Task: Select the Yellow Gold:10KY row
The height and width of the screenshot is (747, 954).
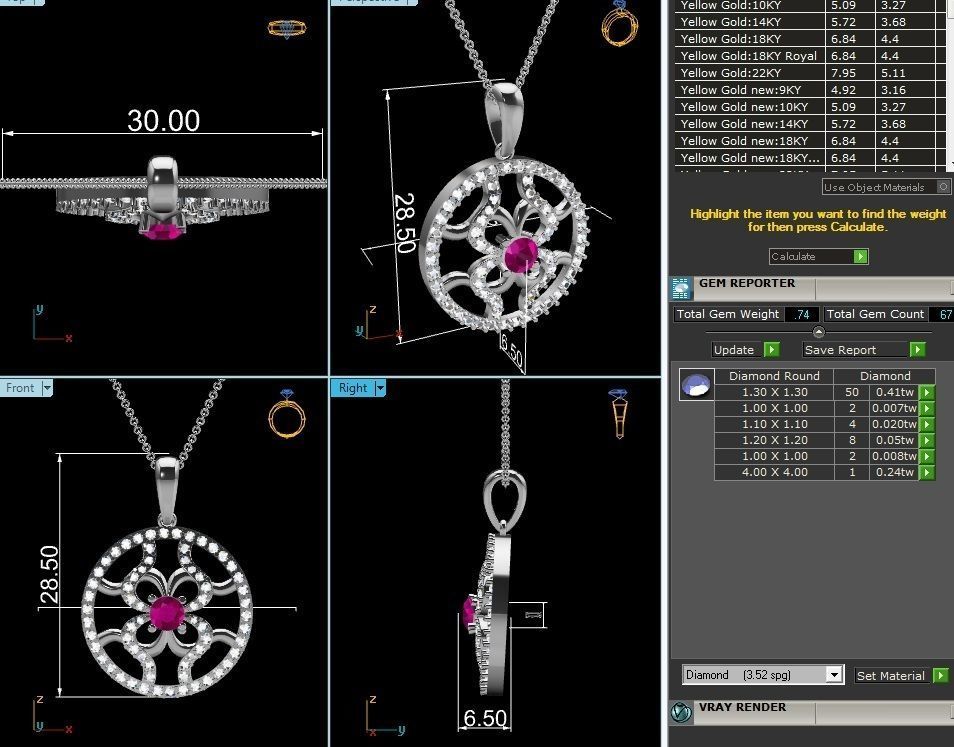Action: [810, 5]
